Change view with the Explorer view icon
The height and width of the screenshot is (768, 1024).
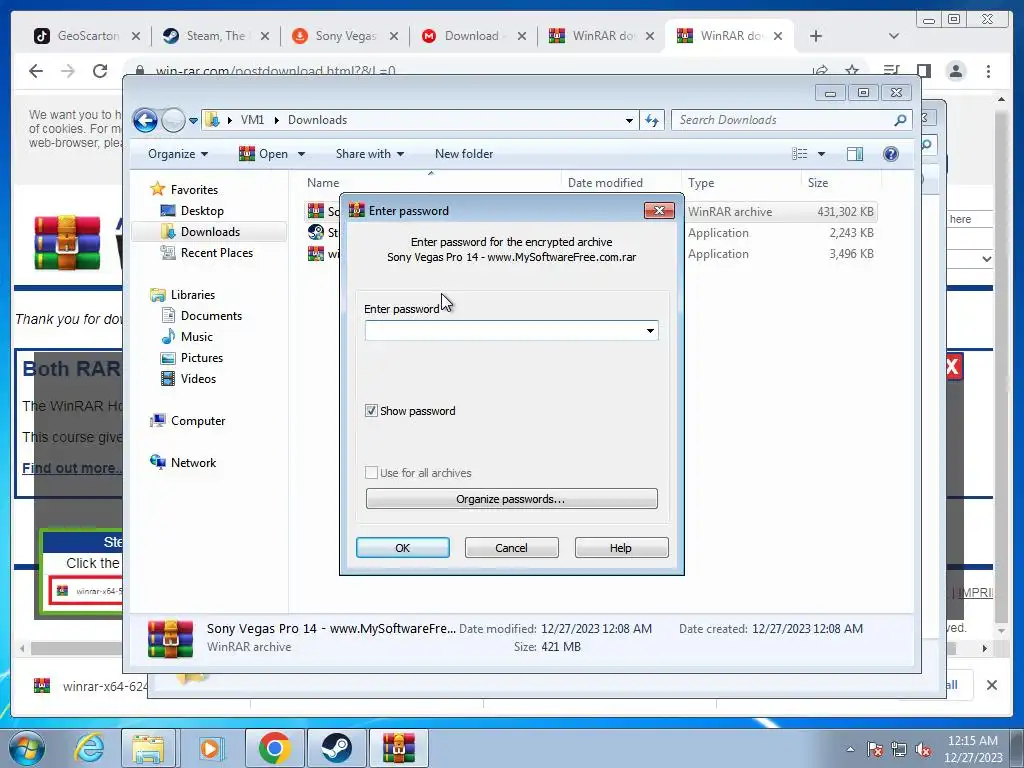[799, 154]
